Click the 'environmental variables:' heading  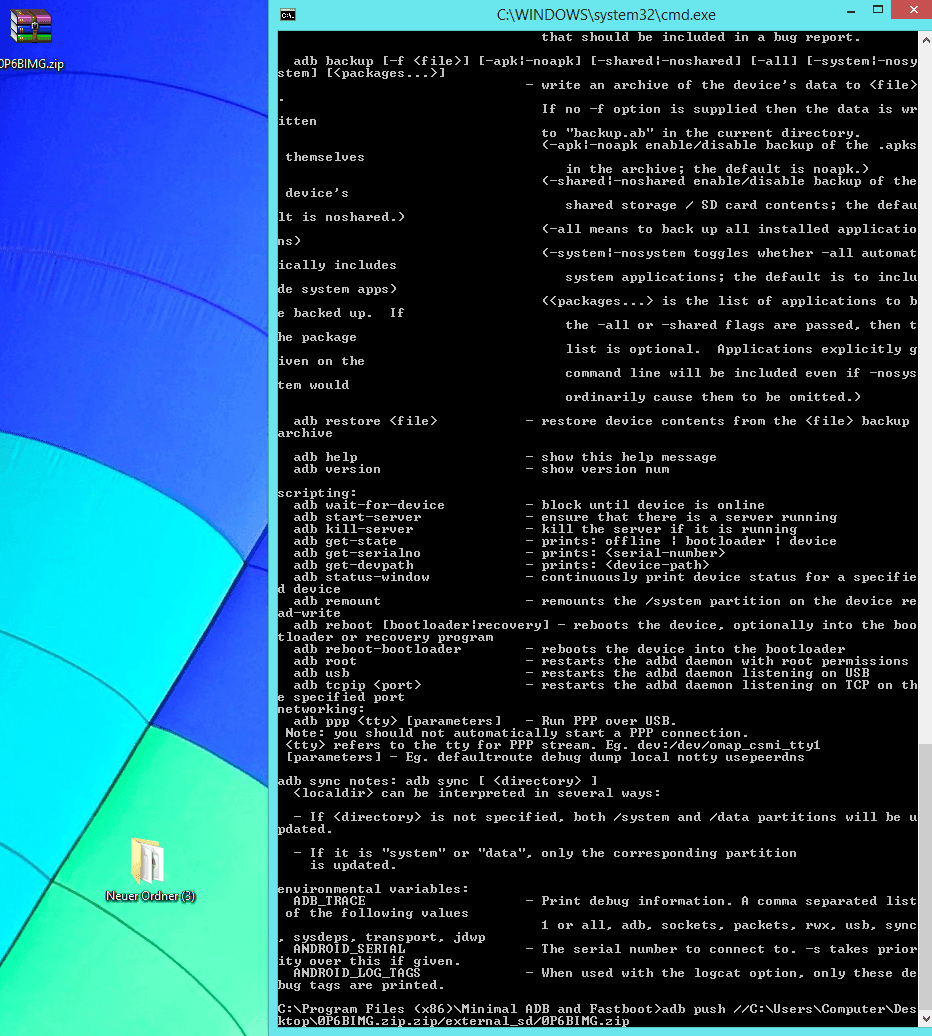point(373,889)
